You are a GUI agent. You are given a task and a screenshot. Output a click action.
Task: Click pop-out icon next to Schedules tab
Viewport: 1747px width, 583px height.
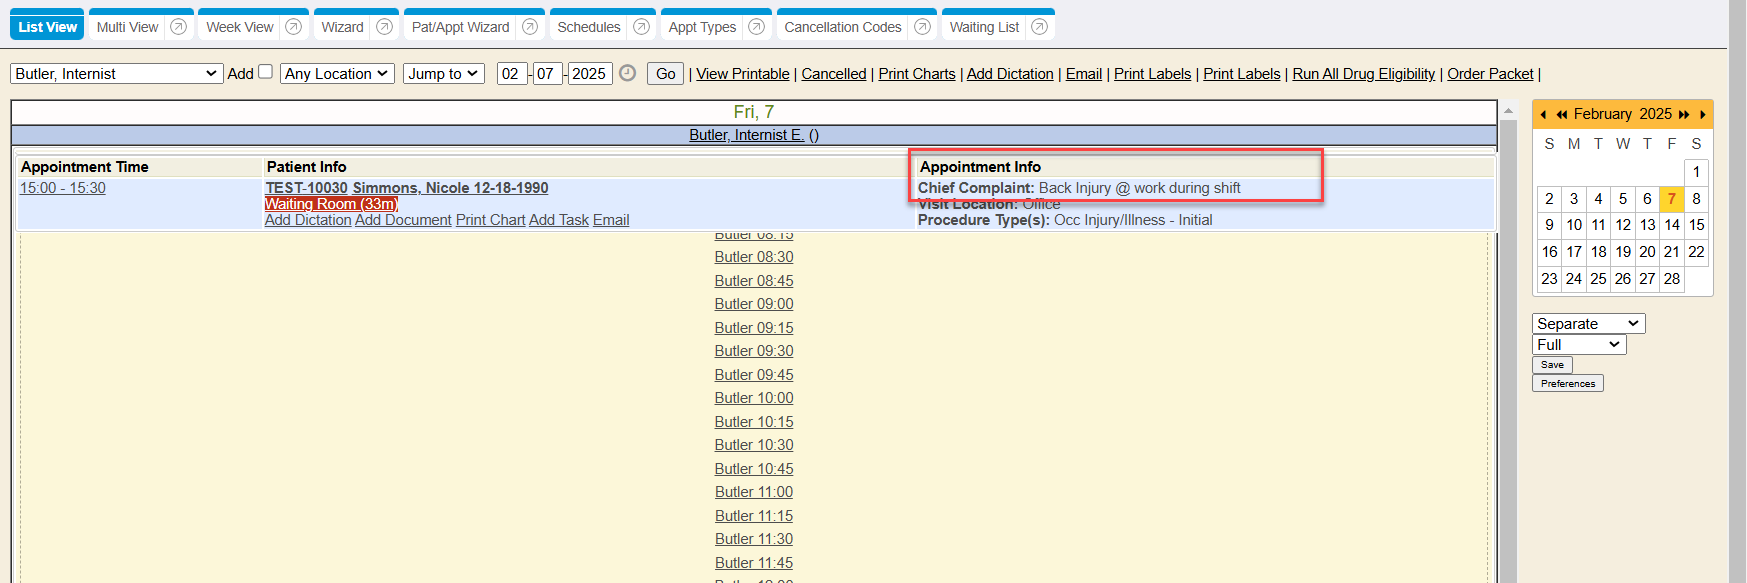coord(641,27)
